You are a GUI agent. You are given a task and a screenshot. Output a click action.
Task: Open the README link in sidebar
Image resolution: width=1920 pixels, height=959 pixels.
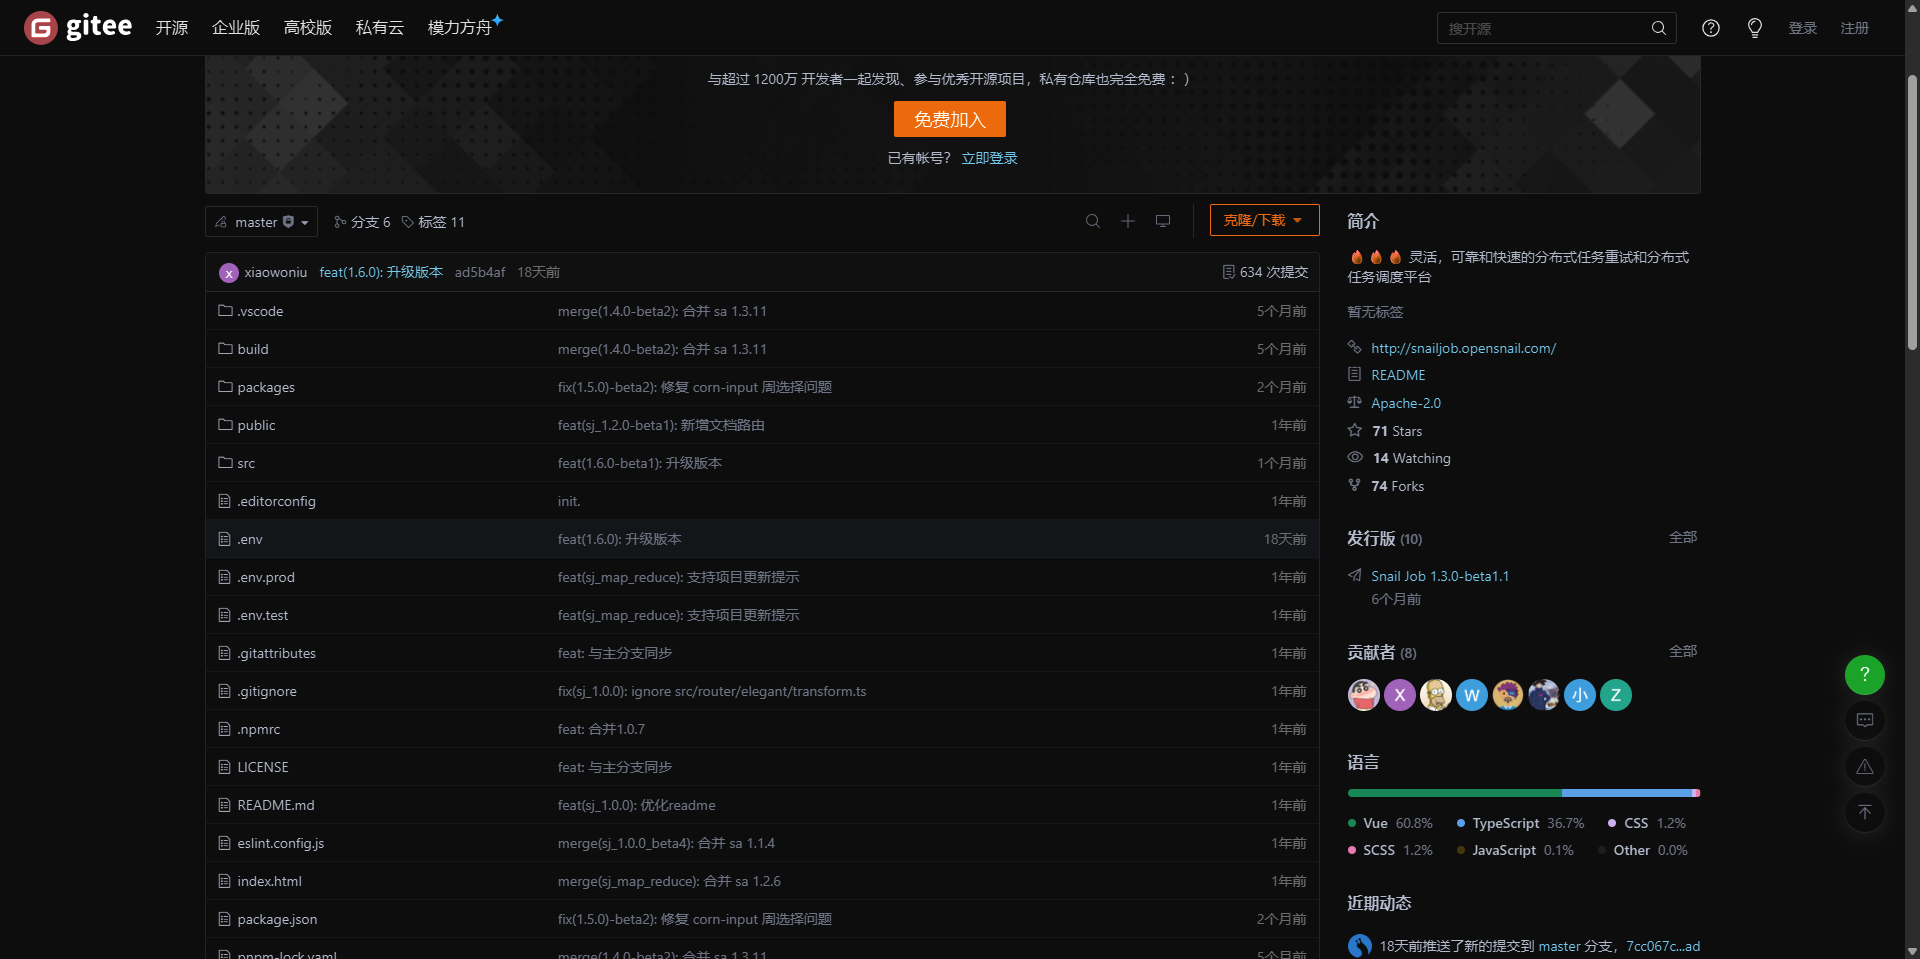pyautogui.click(x=1398, y=375)
